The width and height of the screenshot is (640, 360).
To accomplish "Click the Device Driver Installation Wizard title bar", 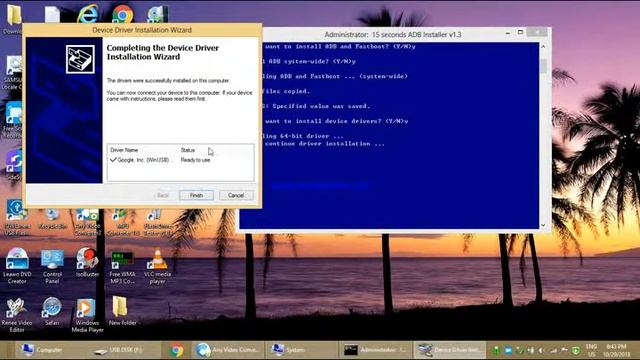I will click(142, 30).
